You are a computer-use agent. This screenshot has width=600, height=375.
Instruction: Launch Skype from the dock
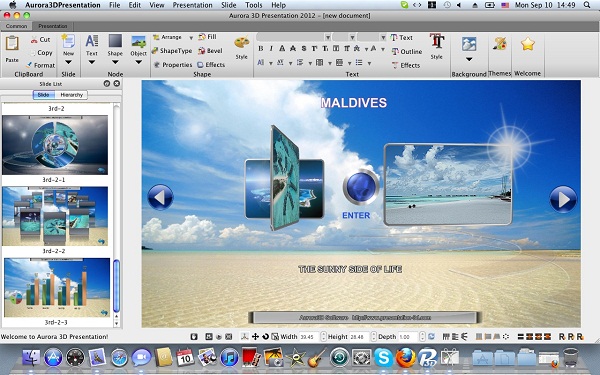(383, 357)
